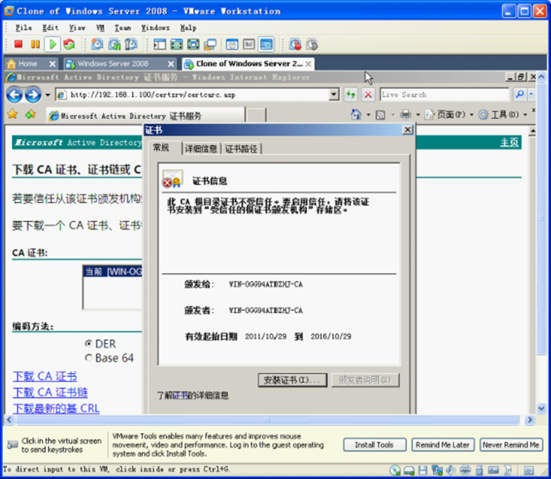Open the Snapshot Manager toolbar icon

[131, 44]
